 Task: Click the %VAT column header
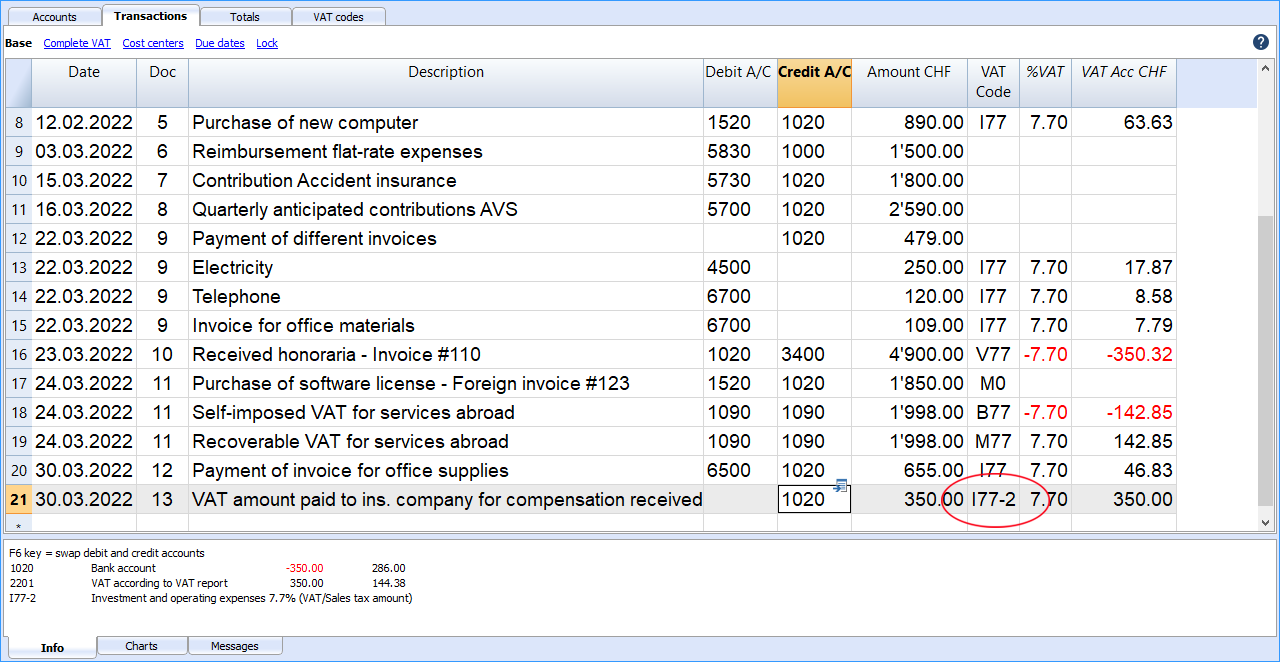(x=1045, y=83)
